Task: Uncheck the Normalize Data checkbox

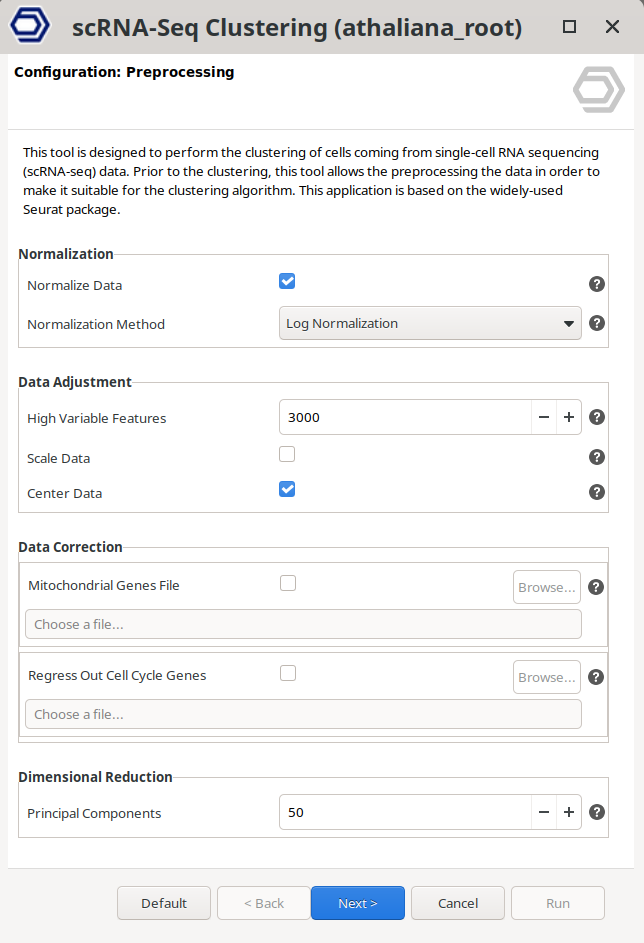Action: click(x=287, y=281)
